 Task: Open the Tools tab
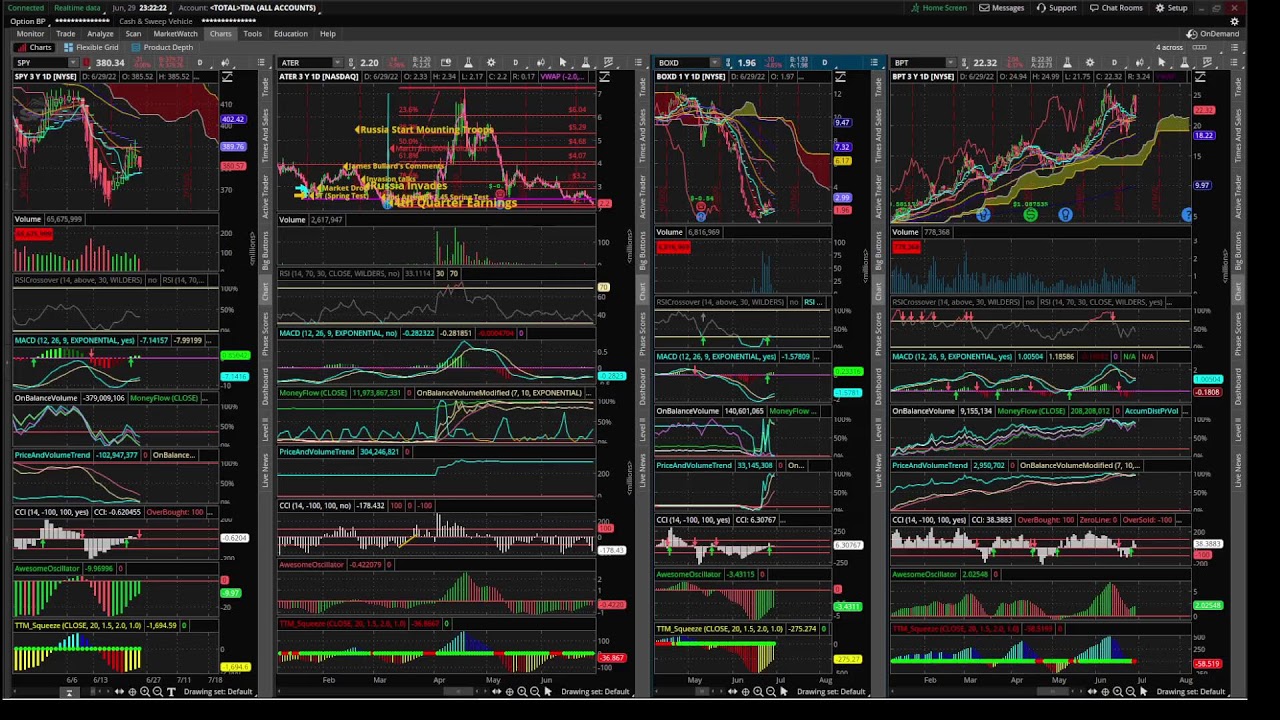(x=252, y=34)
